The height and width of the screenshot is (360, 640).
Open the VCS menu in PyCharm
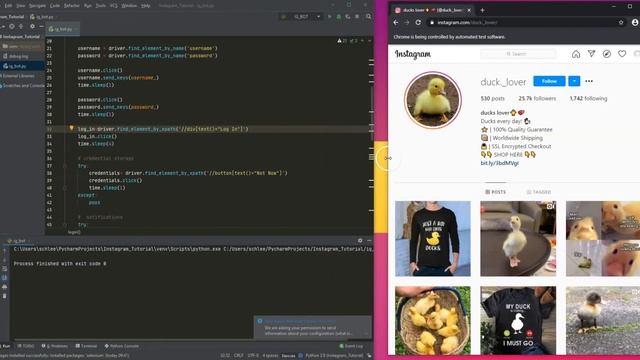pyautogui.click(x=114, y=6)
